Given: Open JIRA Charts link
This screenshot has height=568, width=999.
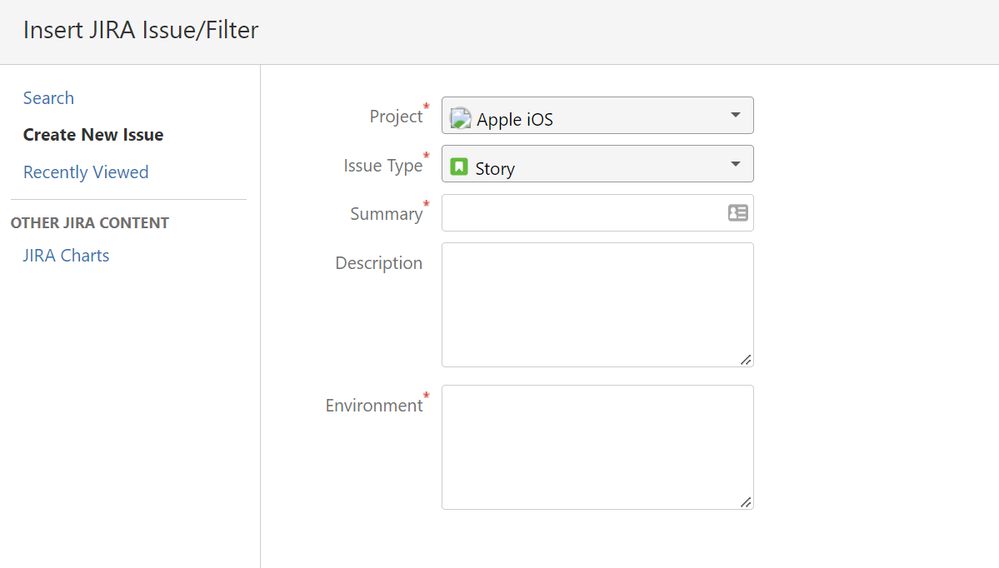Looking at the screenshot, I should click(x=66, y=255).
